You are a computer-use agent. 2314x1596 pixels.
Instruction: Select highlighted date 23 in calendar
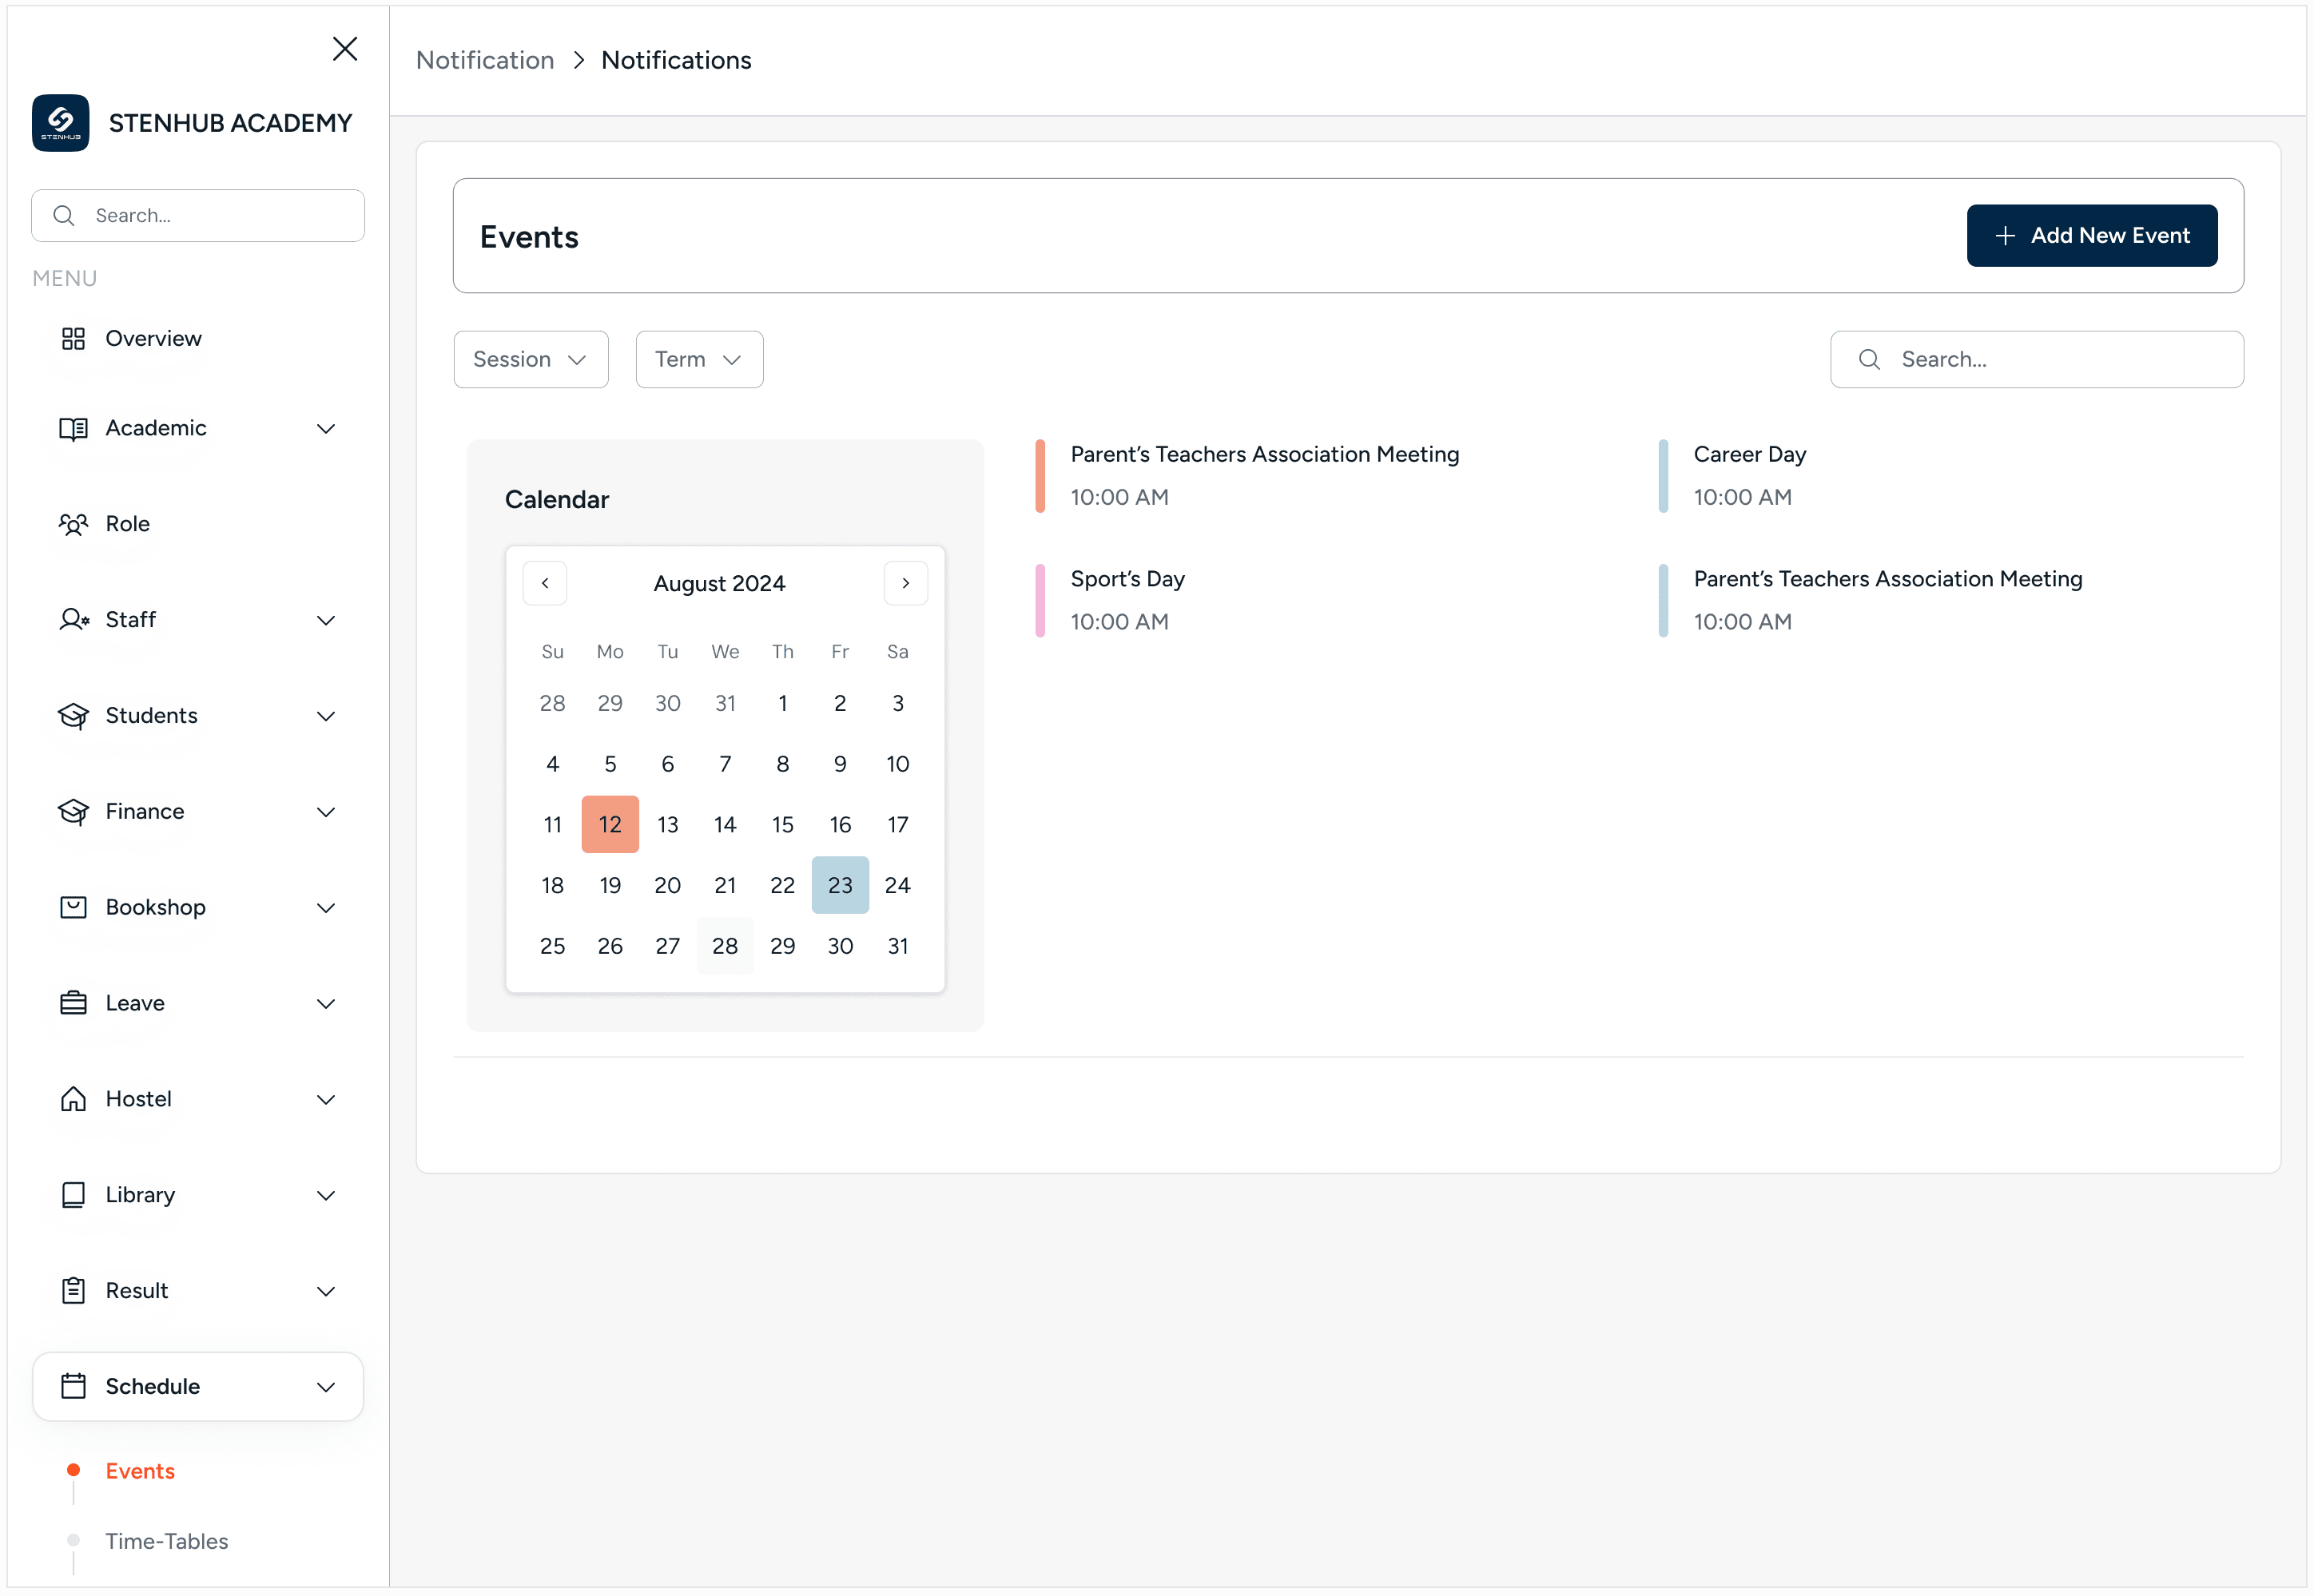click(840, 885)
